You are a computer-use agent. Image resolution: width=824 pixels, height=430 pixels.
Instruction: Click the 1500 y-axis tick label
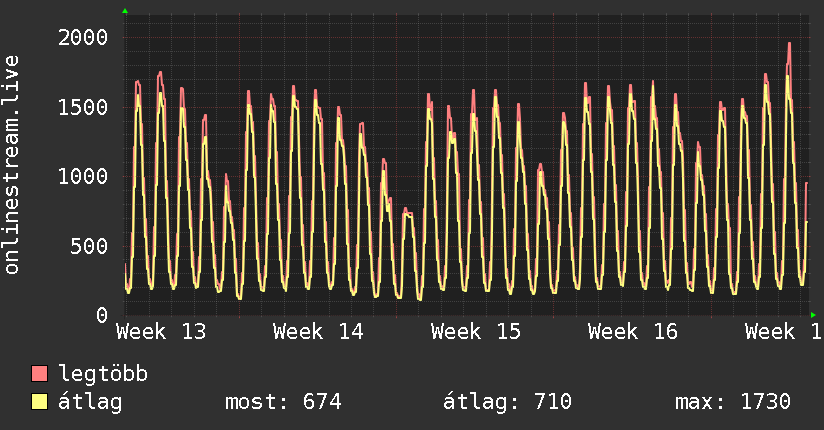(83, 107)
